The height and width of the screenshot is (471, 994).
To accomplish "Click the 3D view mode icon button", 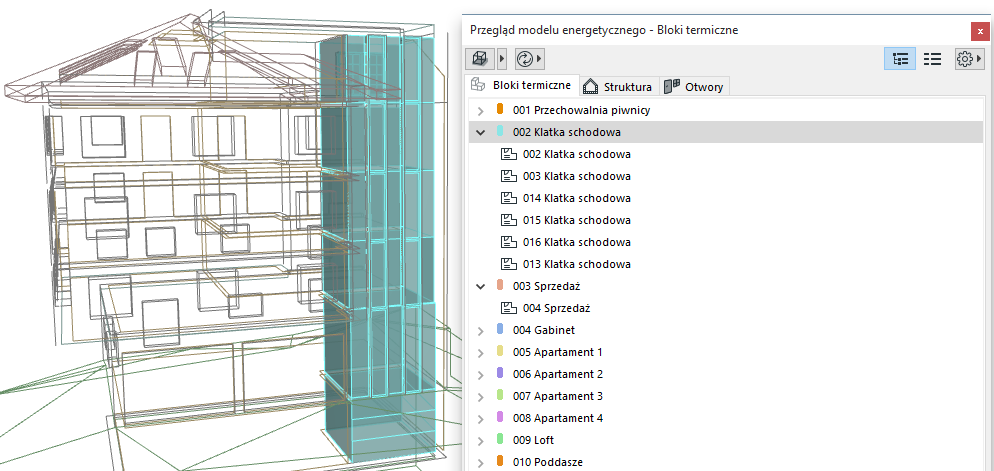I will pos(480,59).
